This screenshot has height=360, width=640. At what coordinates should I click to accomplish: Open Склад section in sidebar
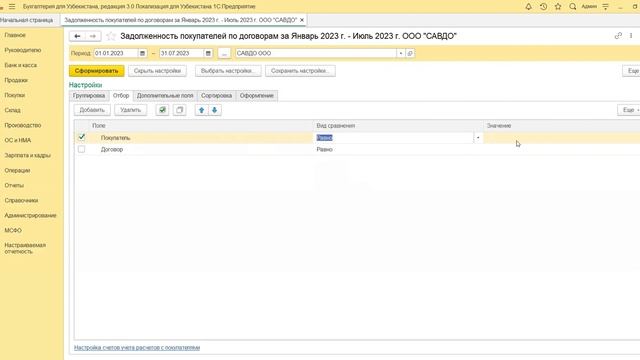coord(13,110)
